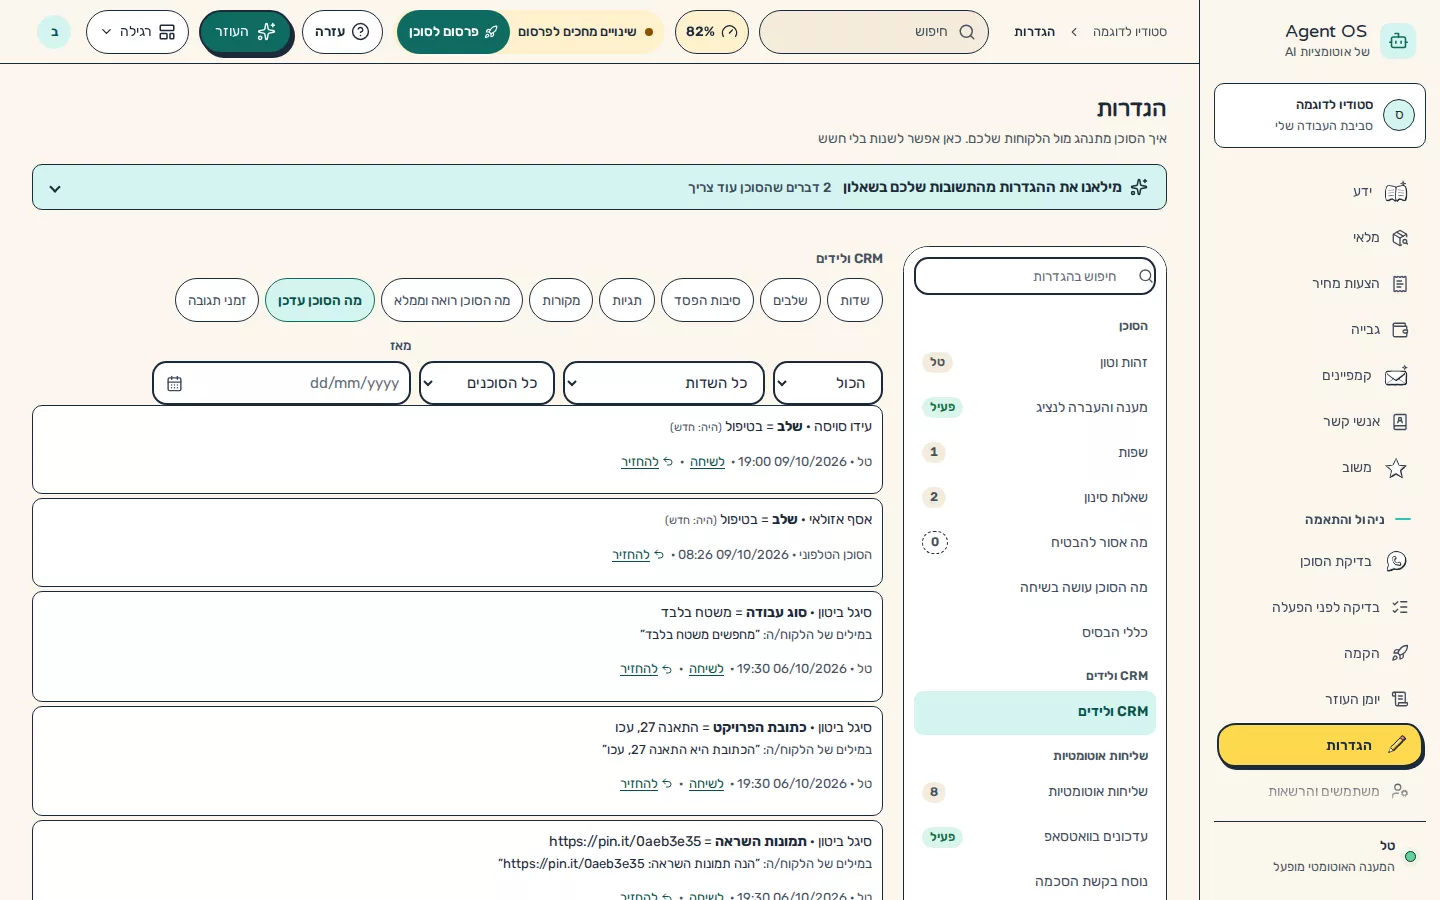
Task: Open בדיקה לפני הפעלה checklist icon
Action: (x=1399, y=607)
